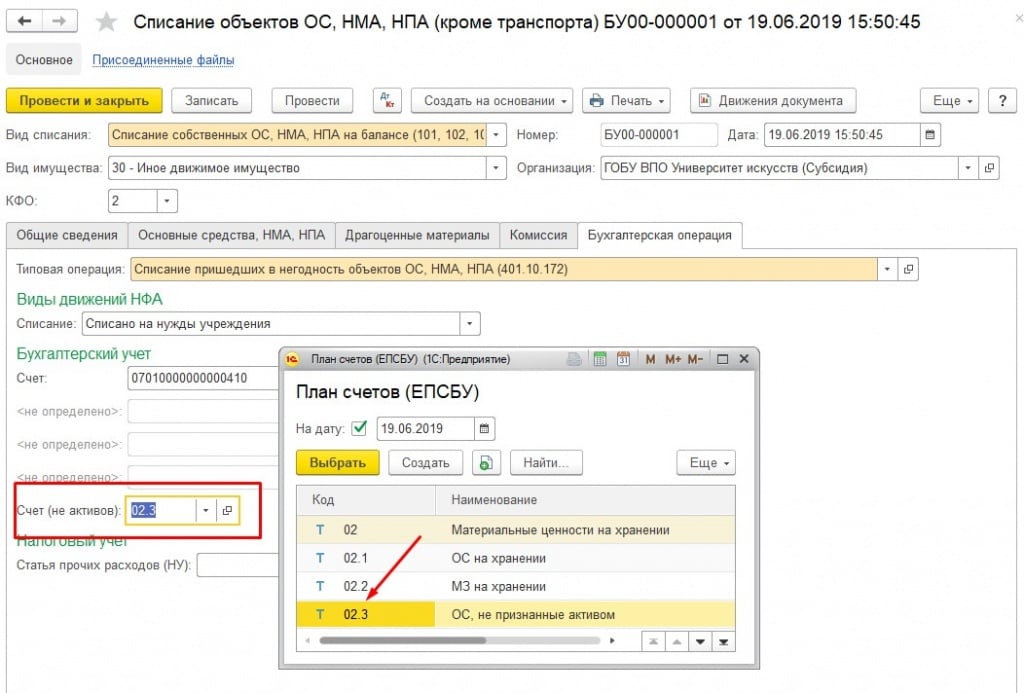Open calculator icon in План счетов title bar
Viewport: 1024px width, 693px height.
600,359
